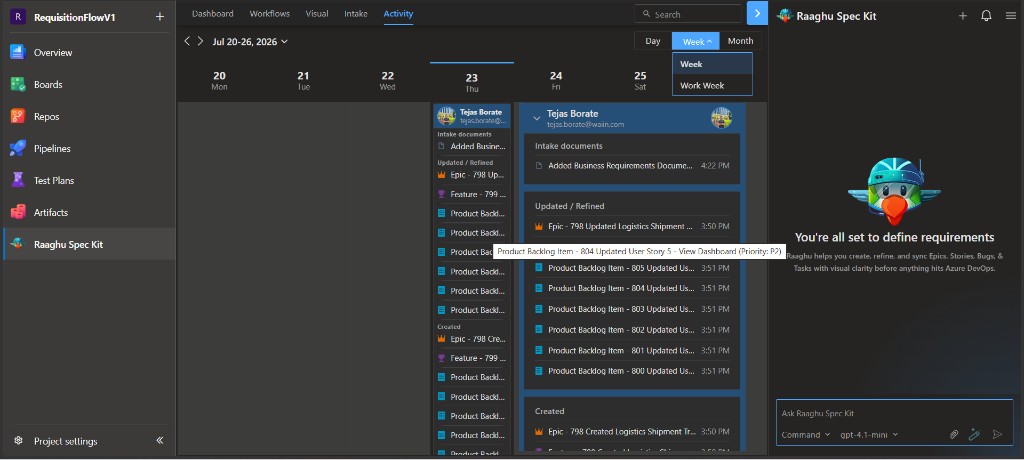1024x460 pixels.
Task: Open the hamburger menu in Raaghu panel
Action: pyautogui.click(x=1010, y=16)
